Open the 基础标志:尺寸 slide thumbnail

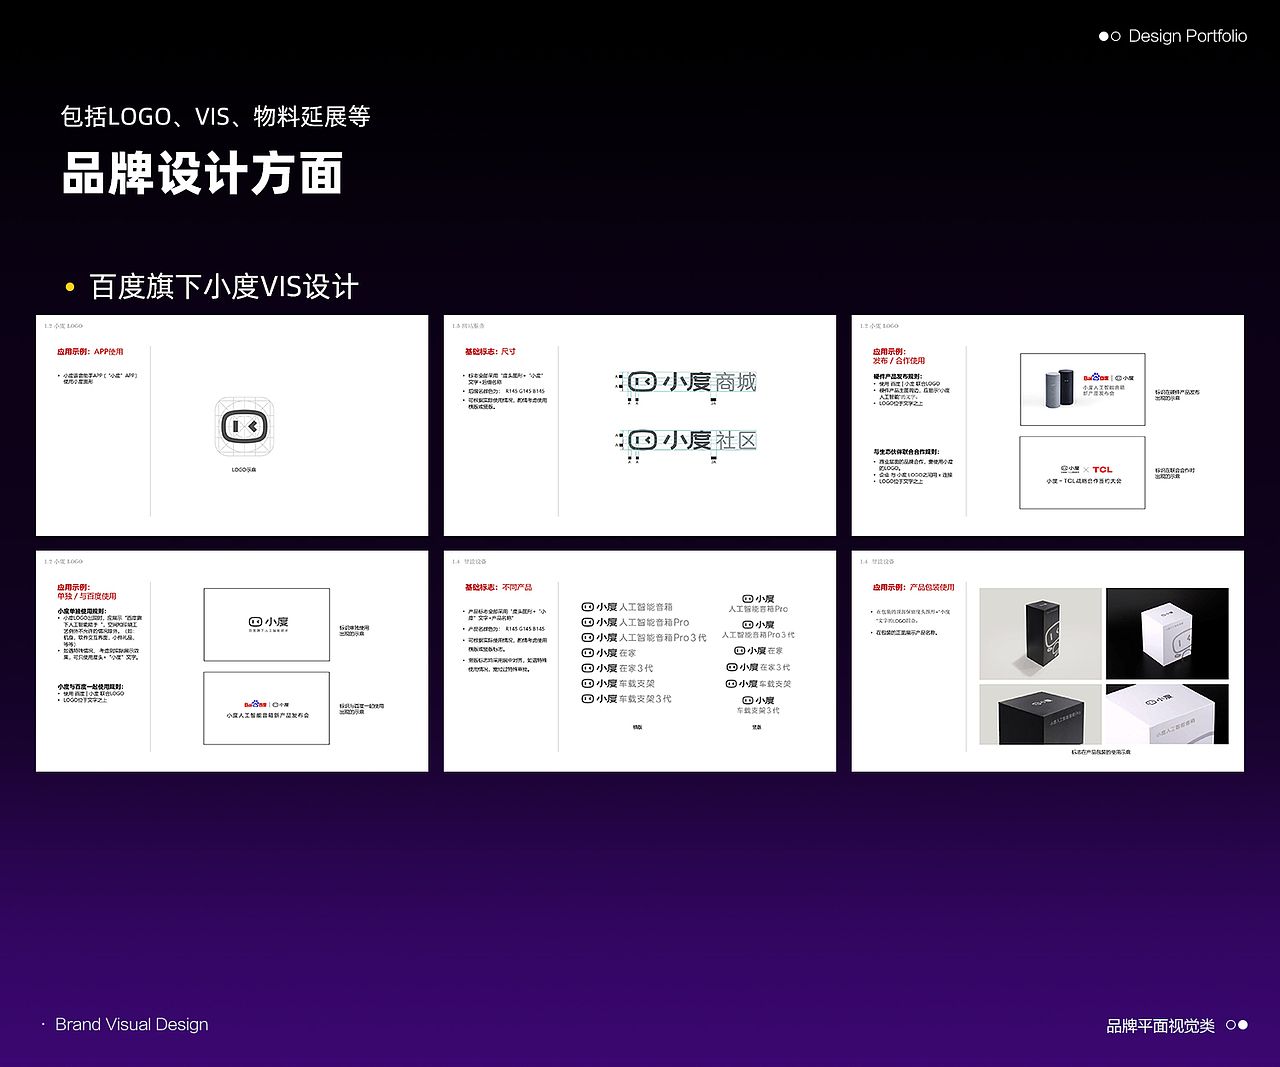[640, 426]
